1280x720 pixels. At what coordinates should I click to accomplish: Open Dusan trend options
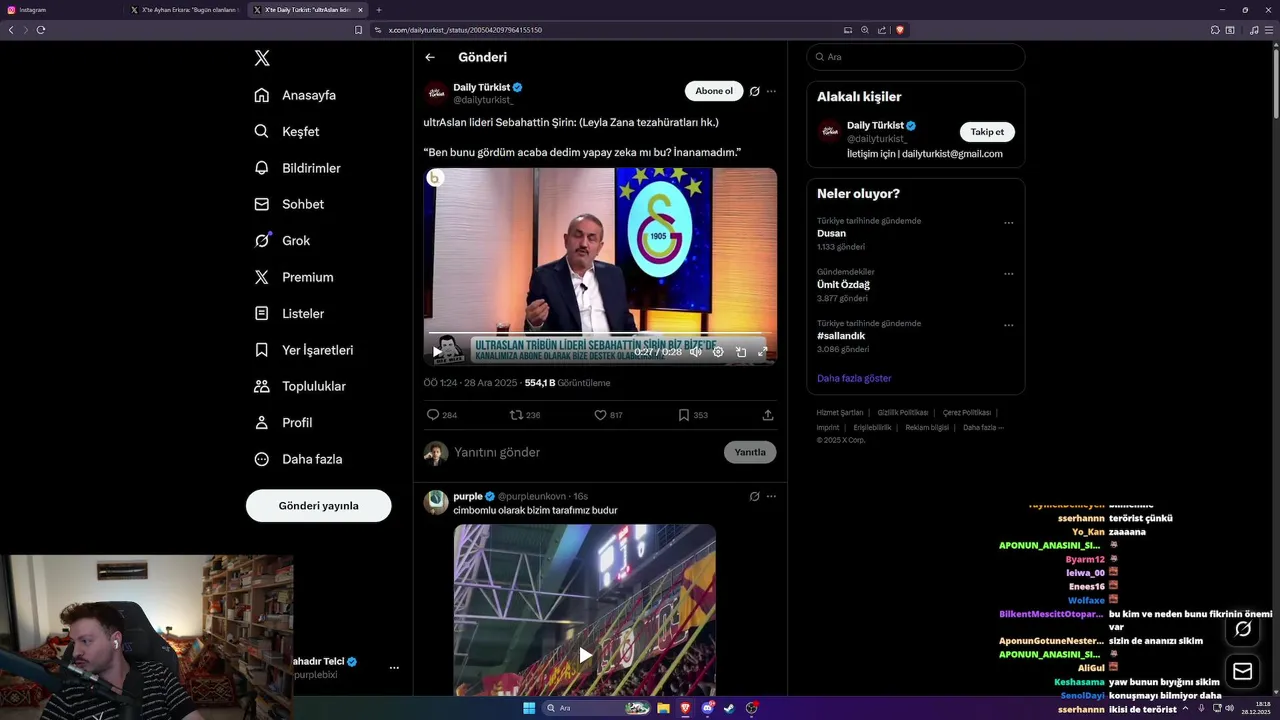(1008, 223)
